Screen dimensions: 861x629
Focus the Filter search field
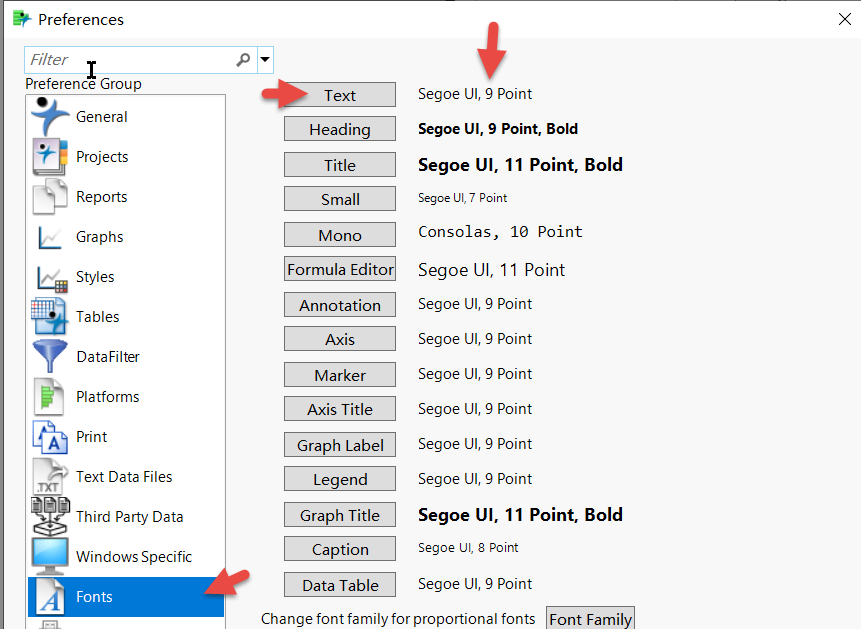pos(141,59)
